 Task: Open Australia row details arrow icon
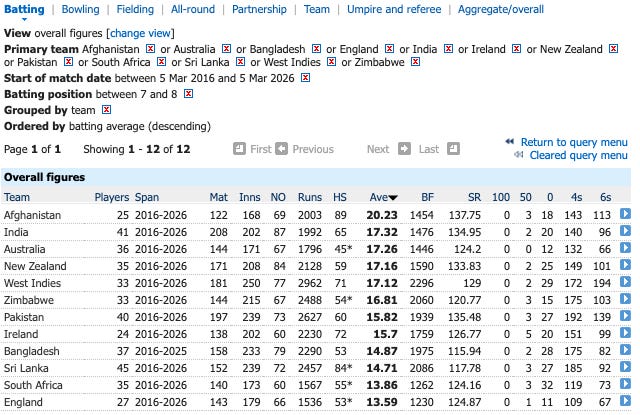click(625, 248)
